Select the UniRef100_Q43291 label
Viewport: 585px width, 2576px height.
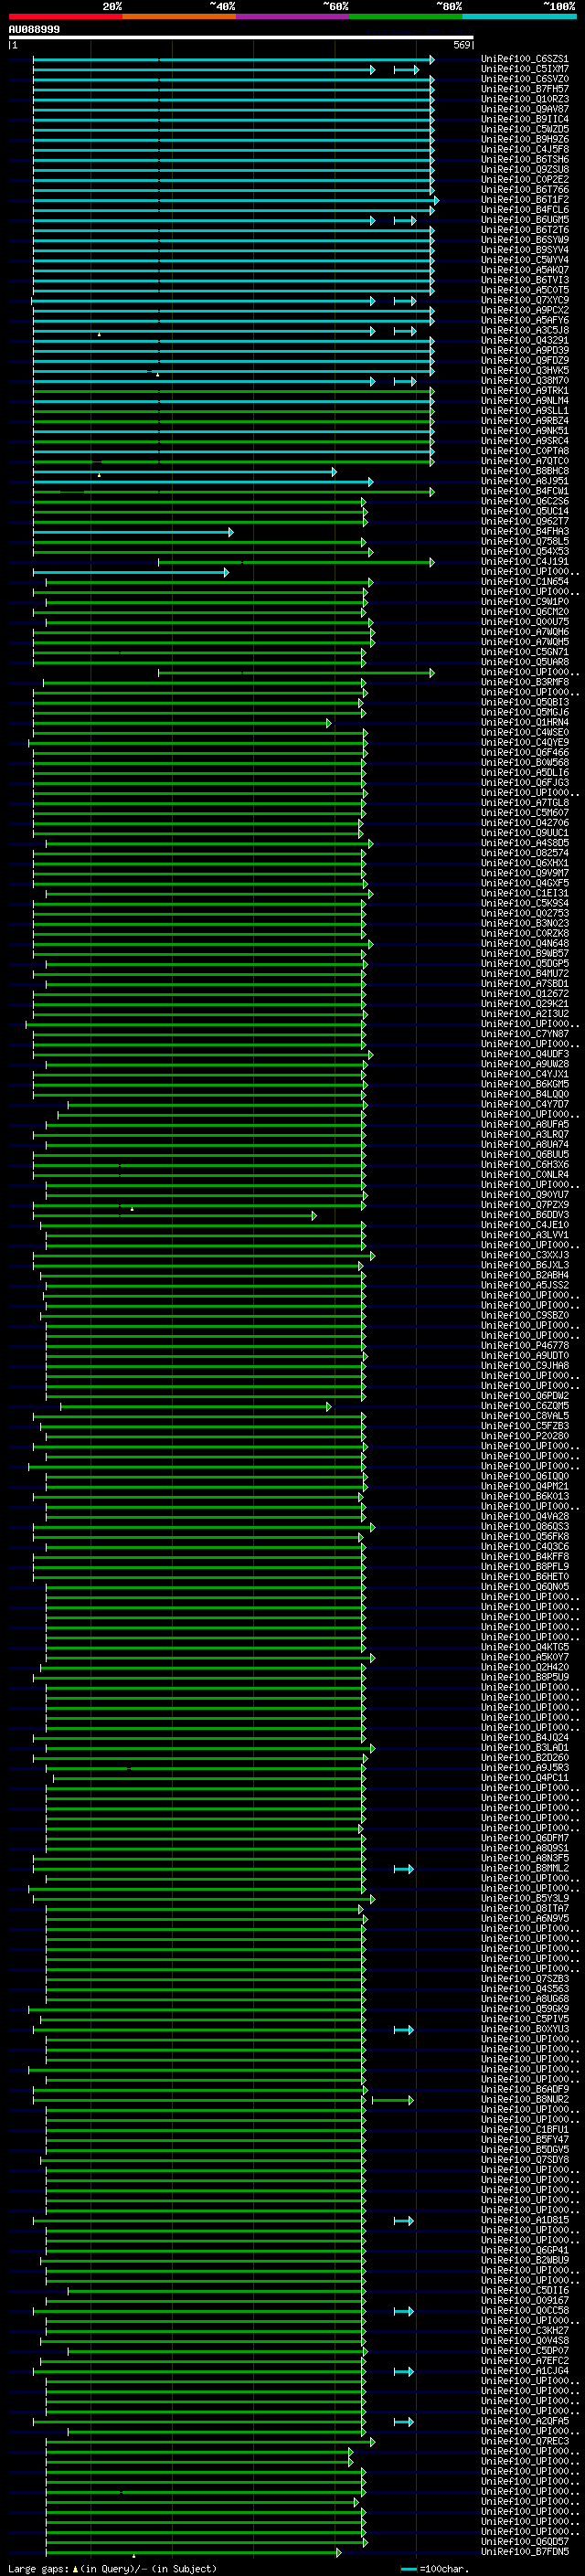coord(525,340)
